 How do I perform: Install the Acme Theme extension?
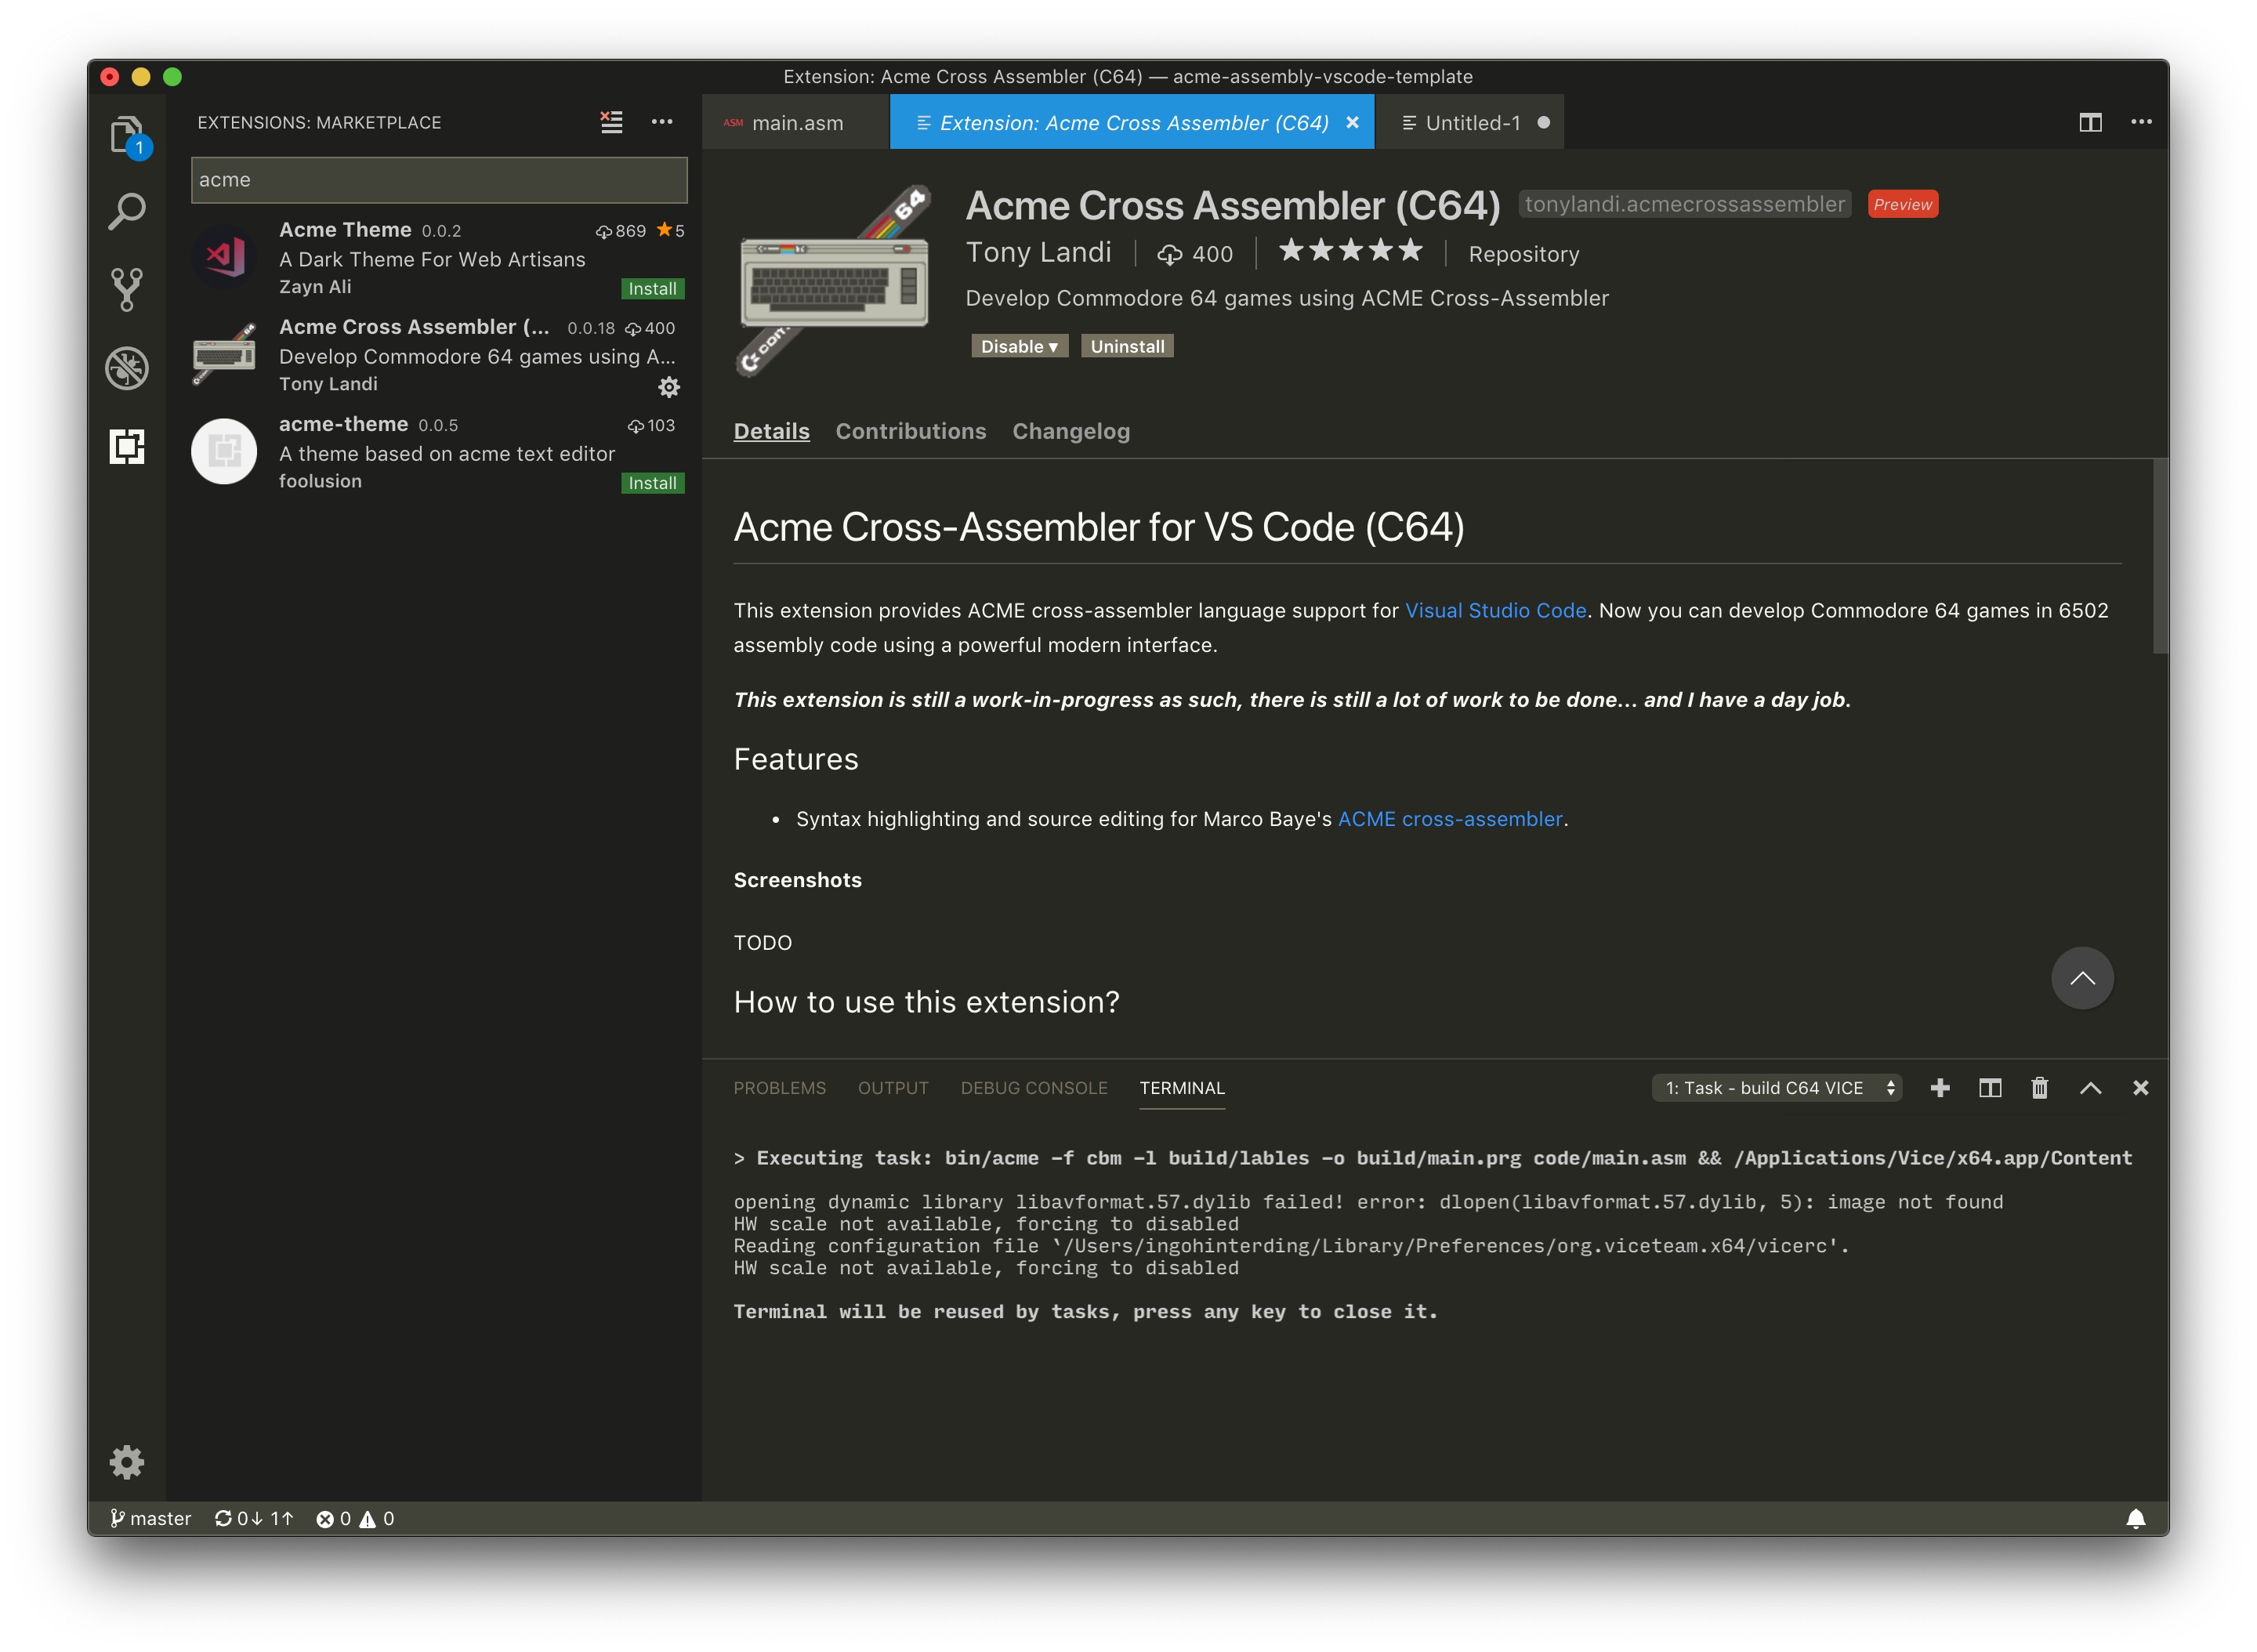pyautogui.click(x=652, y=289)
